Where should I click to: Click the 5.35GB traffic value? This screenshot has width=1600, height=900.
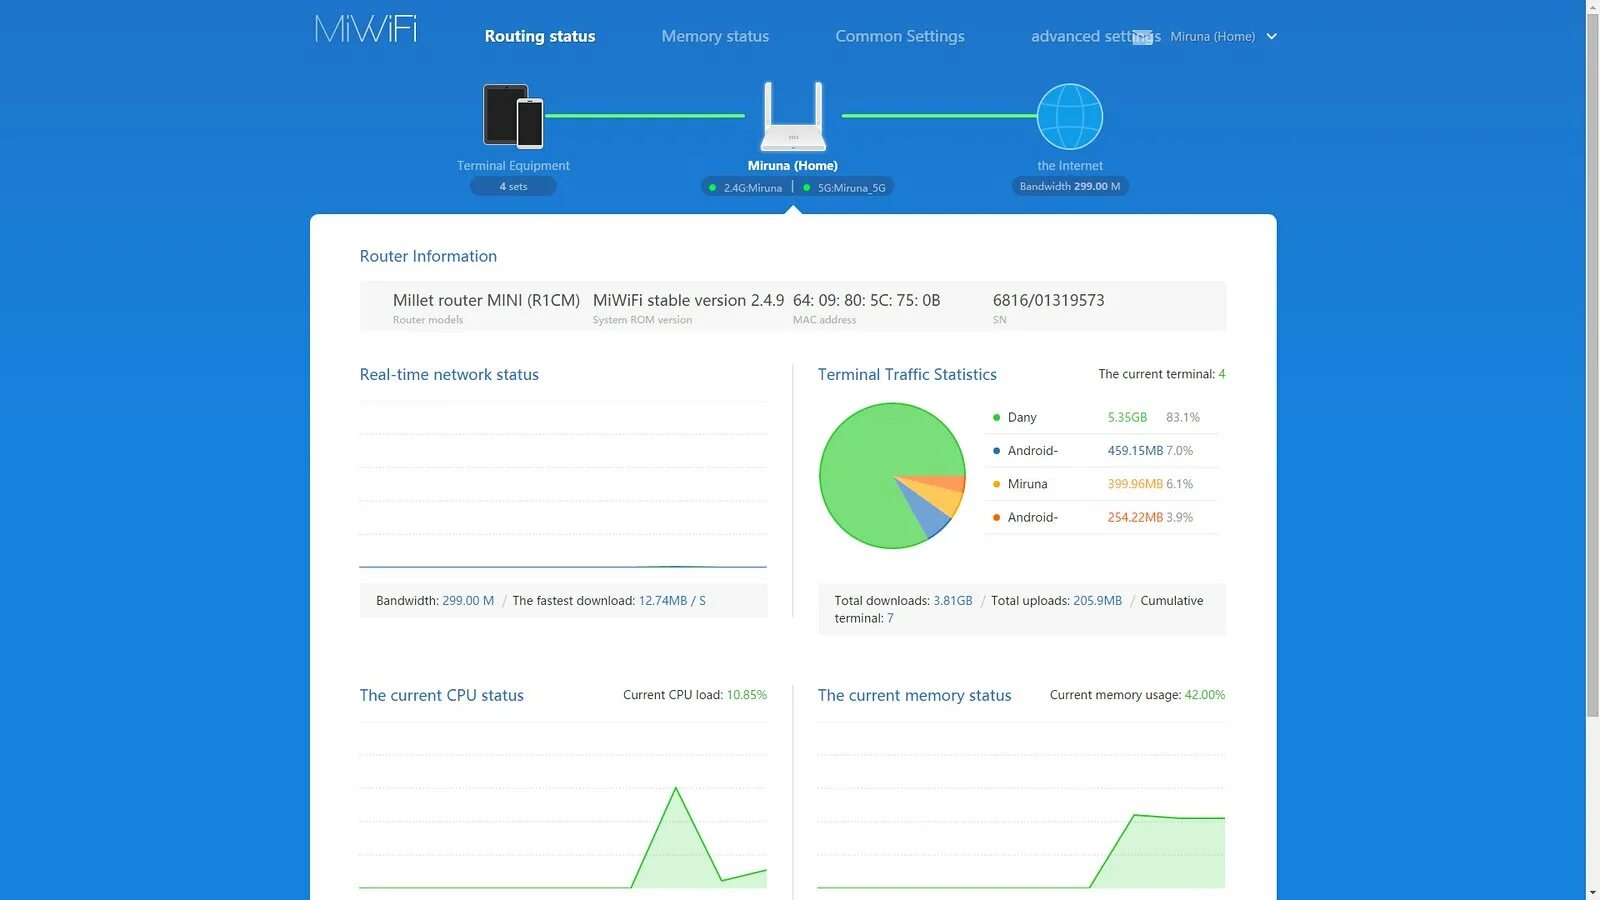click(1127, 418)
